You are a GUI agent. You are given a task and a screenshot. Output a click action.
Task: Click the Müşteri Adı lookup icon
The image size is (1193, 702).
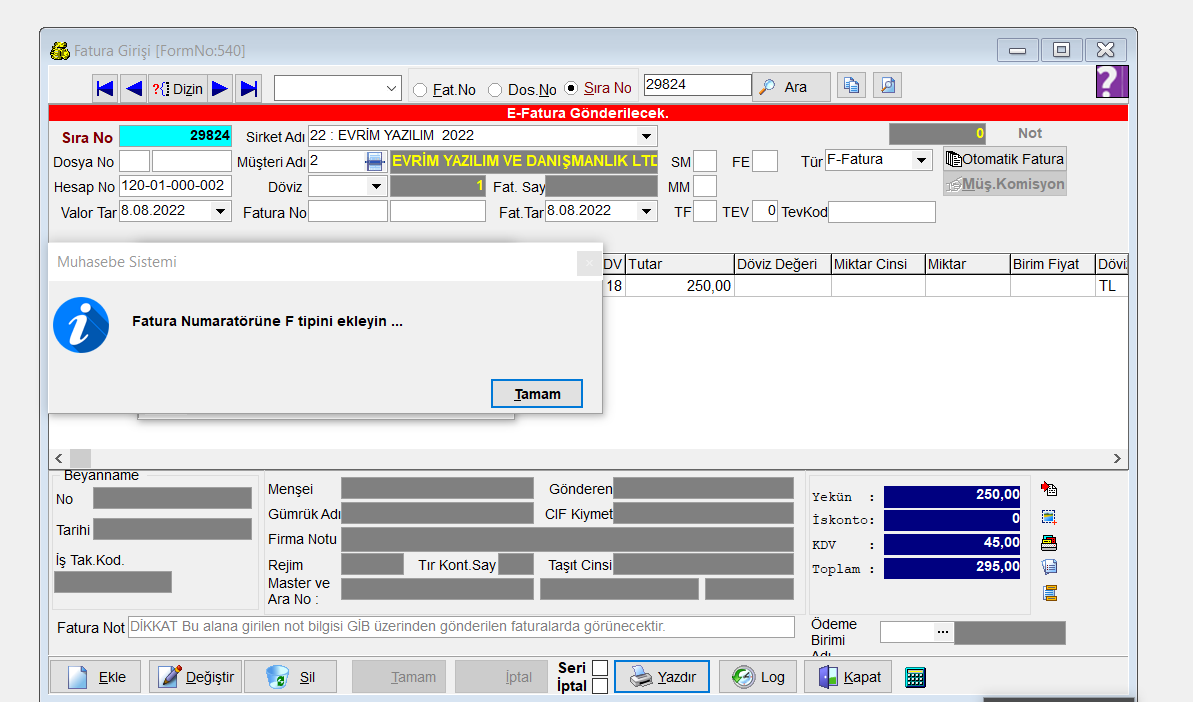click(375, 161)
